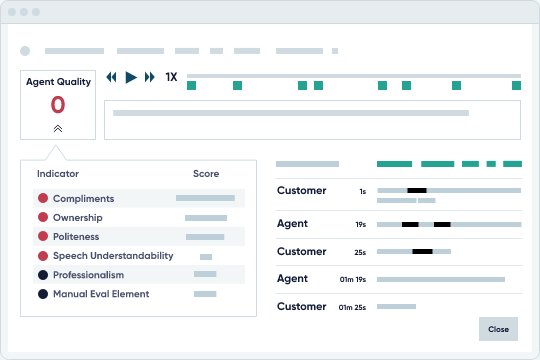Image resolution: width=540 pixels, height=360 pixels.
Task: Select the Ownership indicator row
Action: tap(139, 217)
